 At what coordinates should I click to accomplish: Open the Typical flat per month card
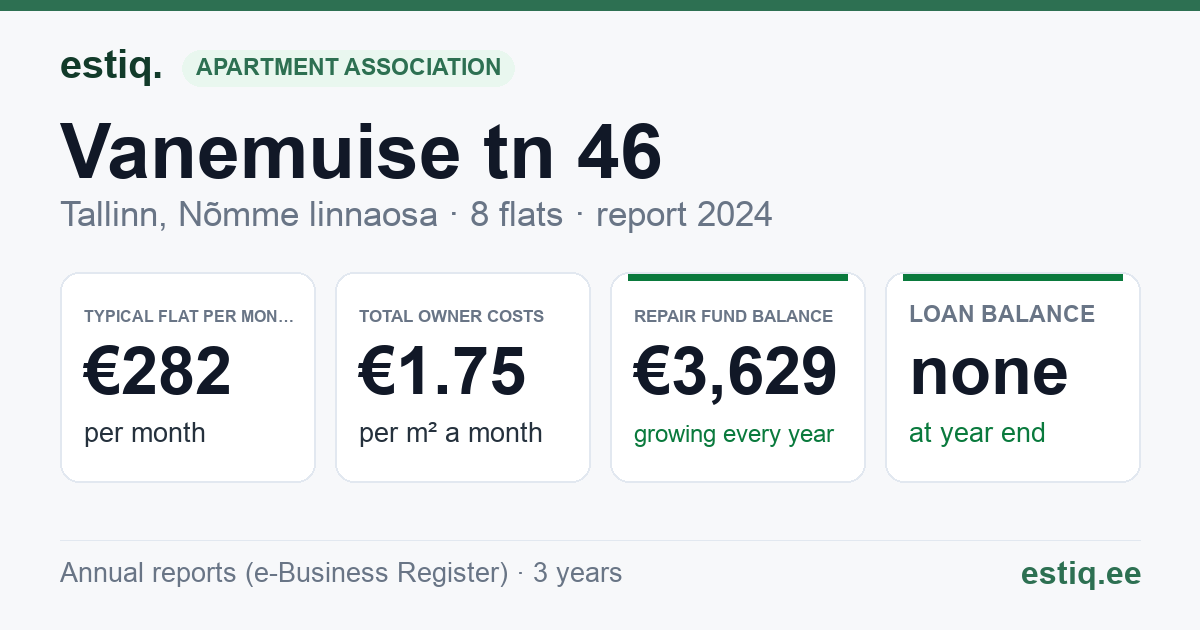188,377
